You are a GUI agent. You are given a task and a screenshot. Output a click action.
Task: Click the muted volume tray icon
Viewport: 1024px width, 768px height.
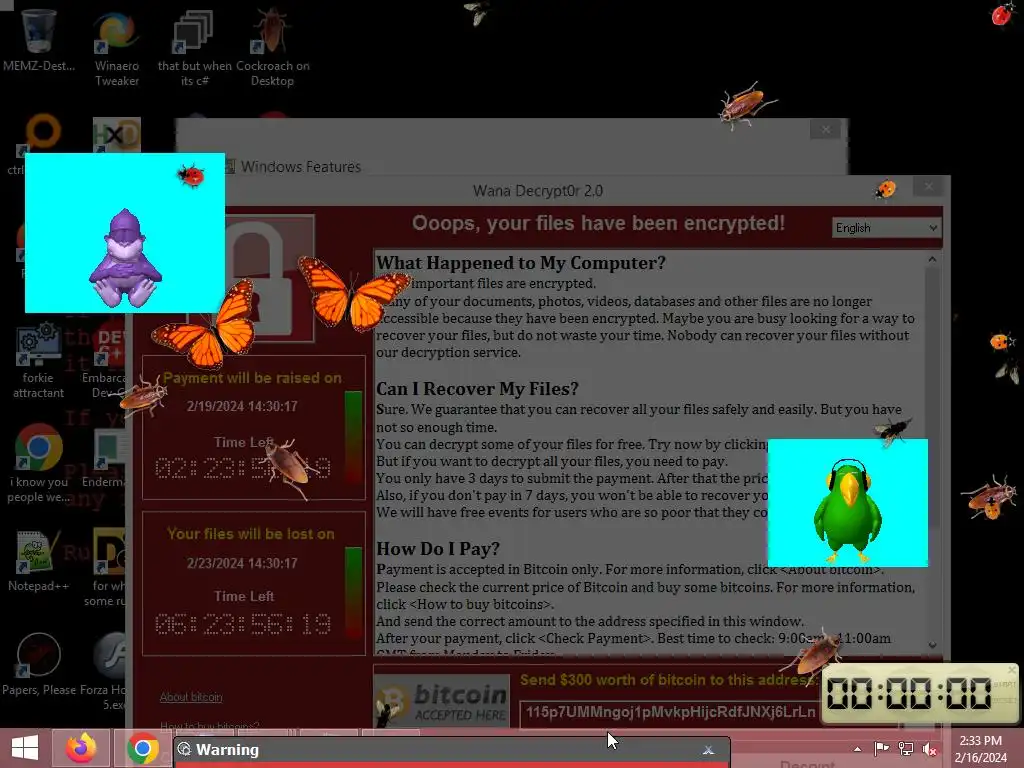tap(930, 748)
